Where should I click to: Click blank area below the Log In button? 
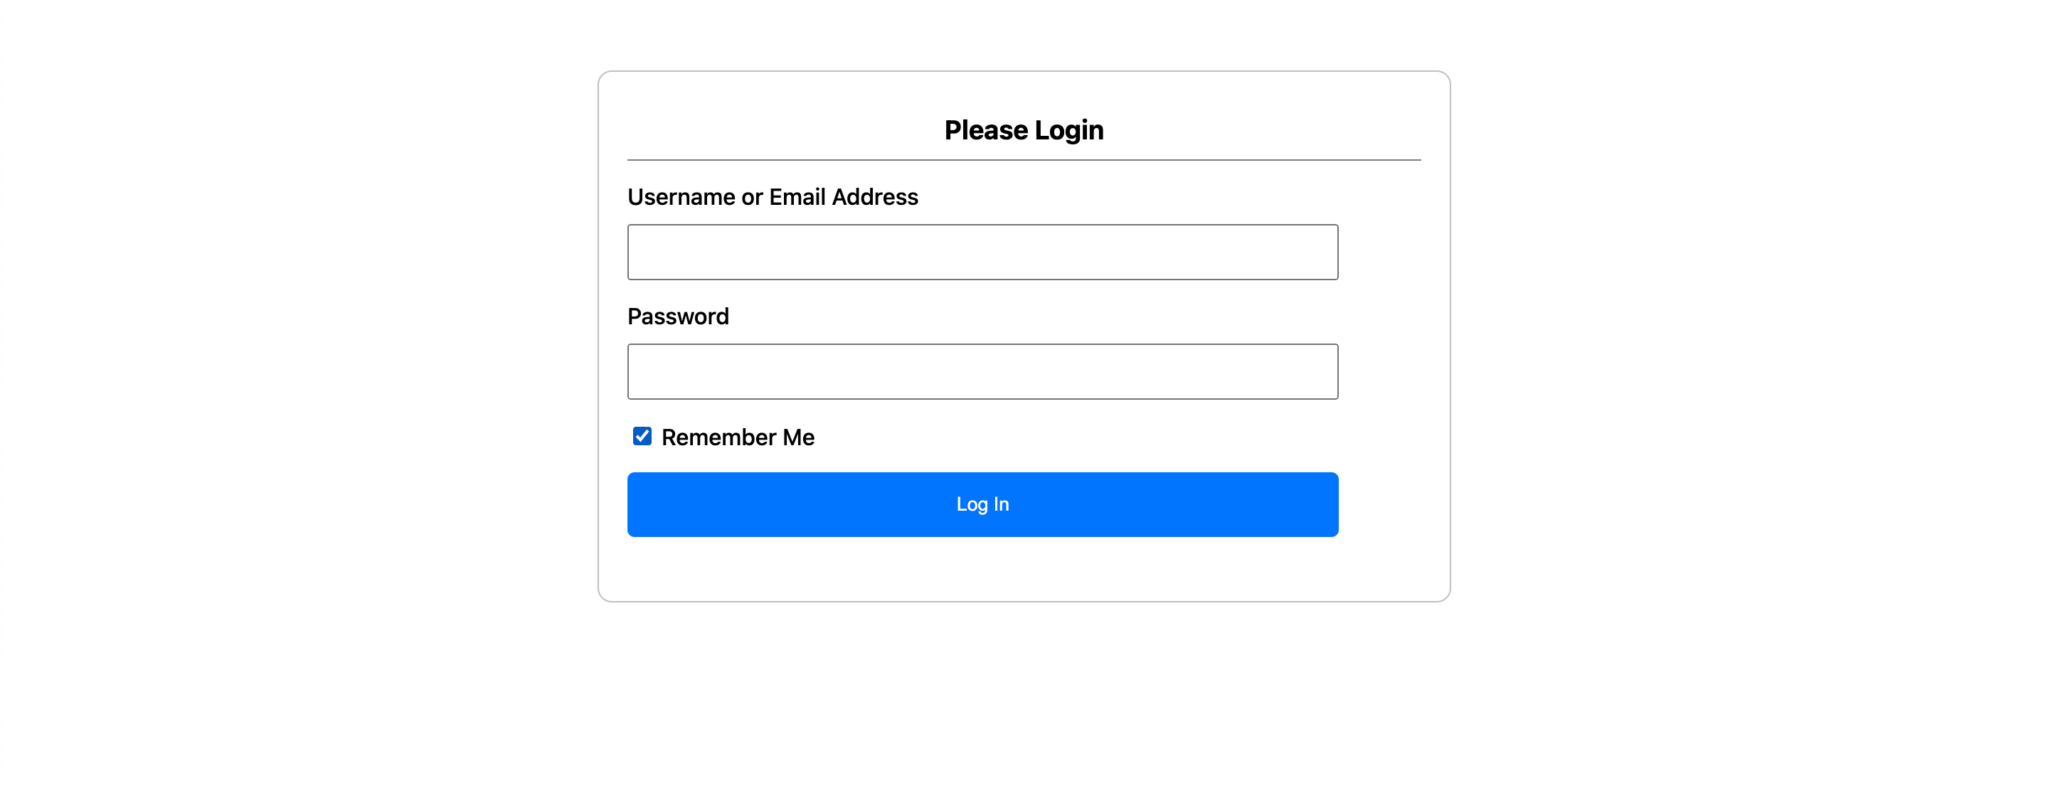click(982, 570)
